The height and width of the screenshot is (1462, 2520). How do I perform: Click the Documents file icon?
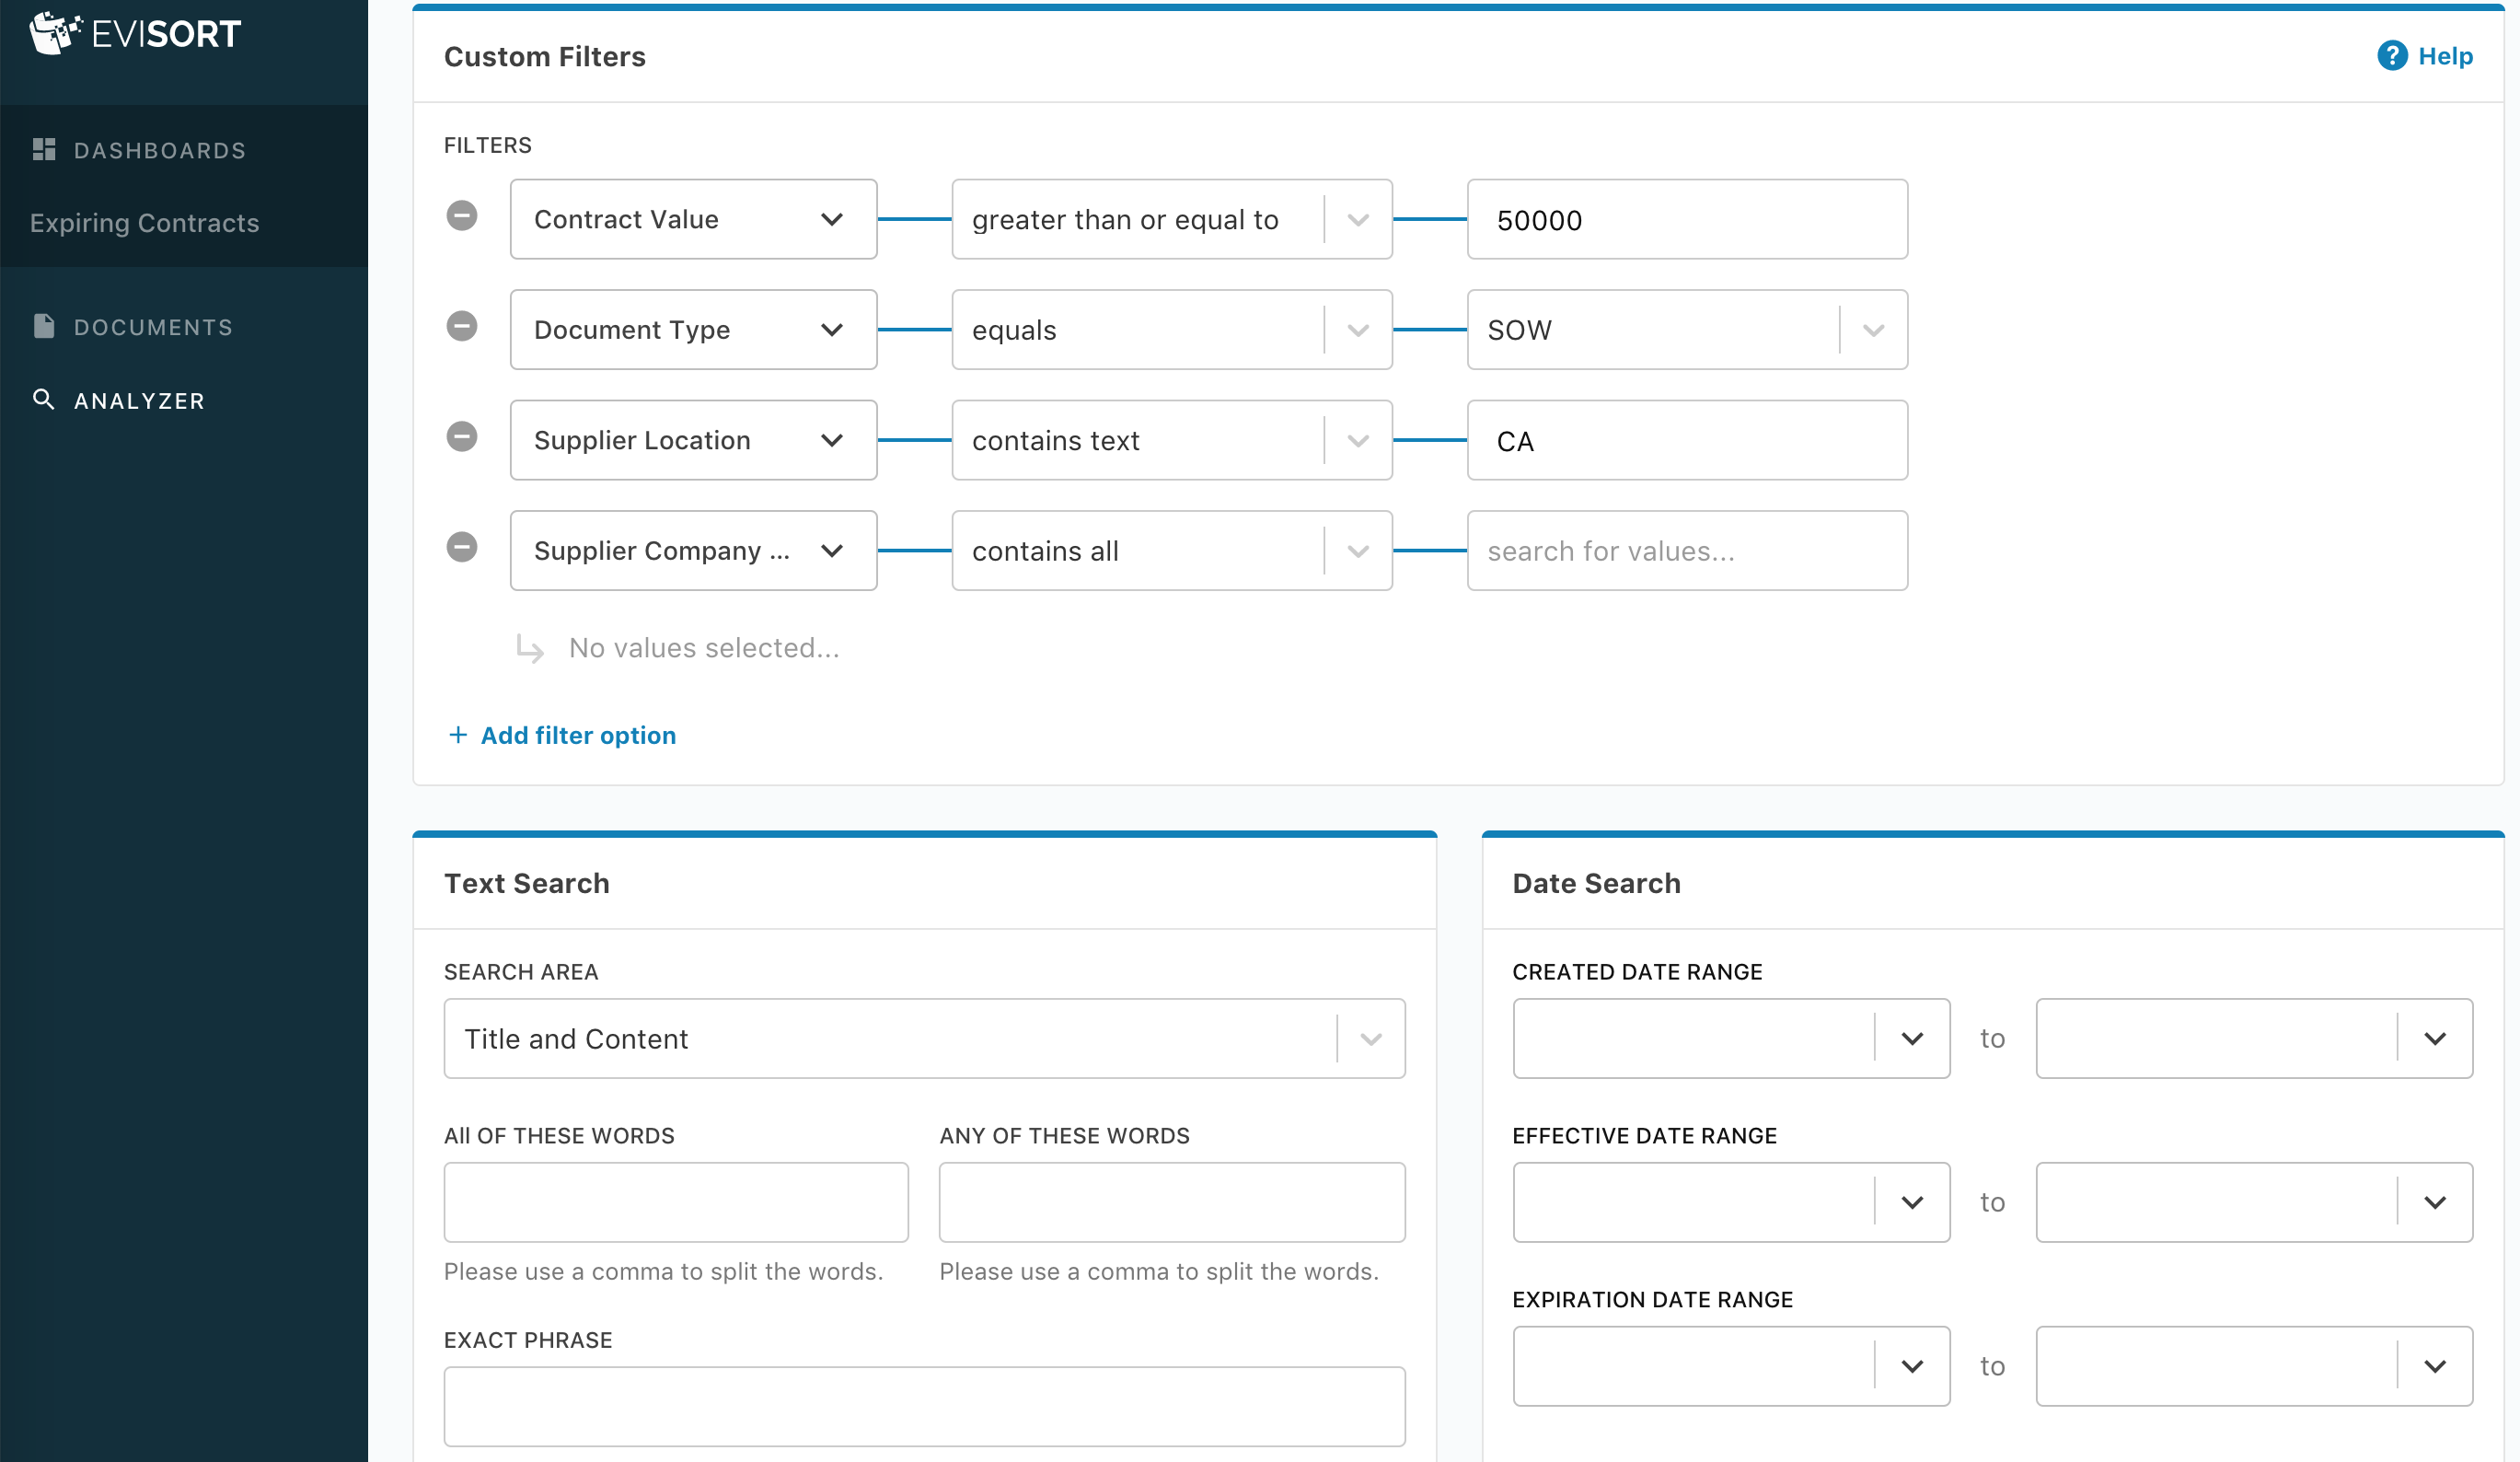44,326
